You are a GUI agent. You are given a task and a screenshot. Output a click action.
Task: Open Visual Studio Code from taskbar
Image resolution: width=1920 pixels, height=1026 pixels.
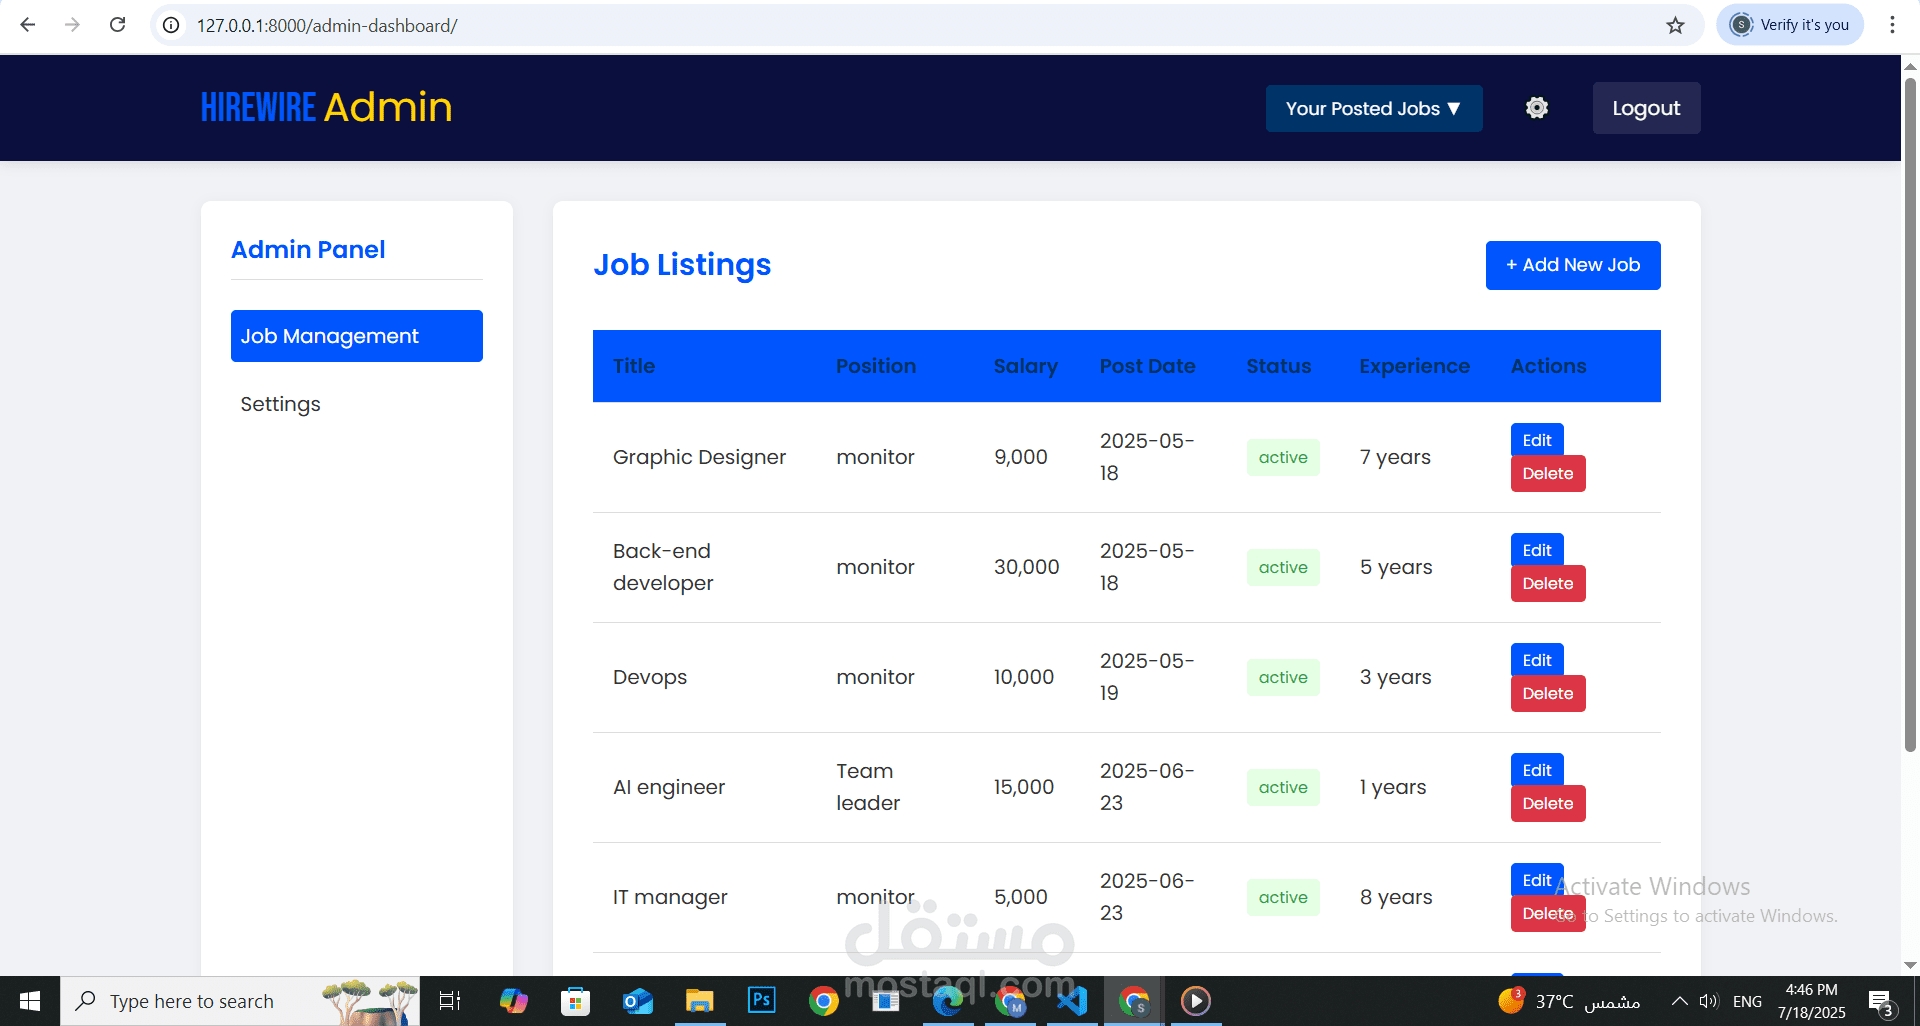tap(1072, 1000)
